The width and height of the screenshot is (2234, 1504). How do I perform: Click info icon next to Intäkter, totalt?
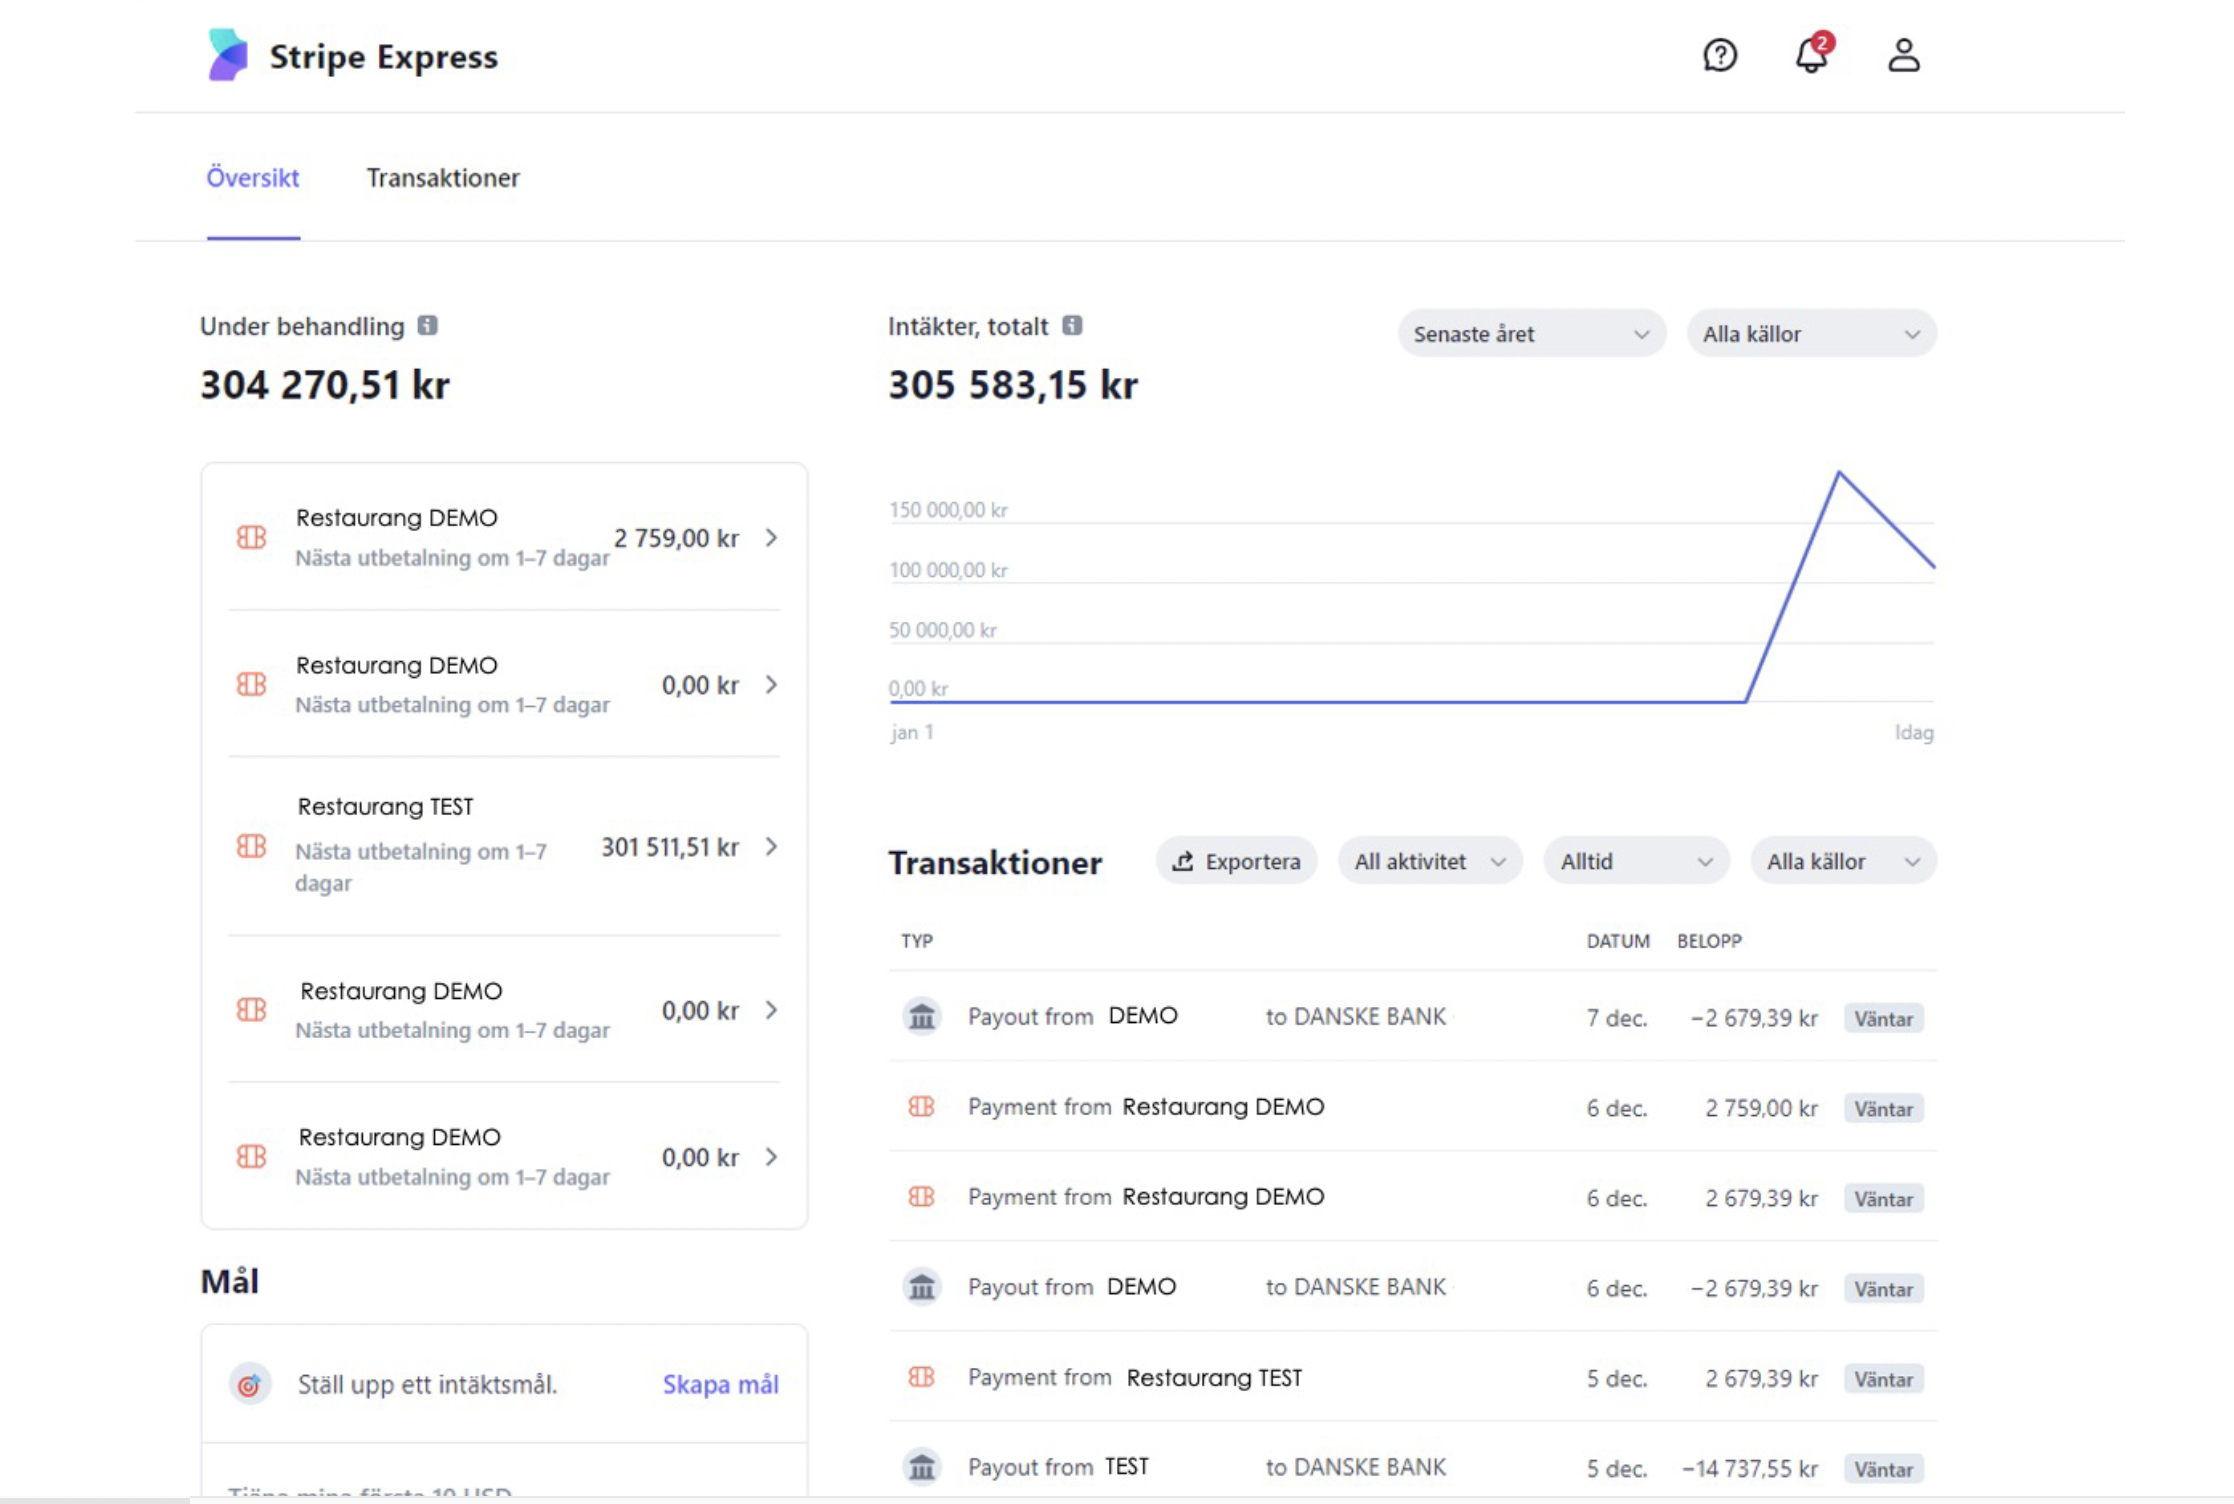(1072, 325)
